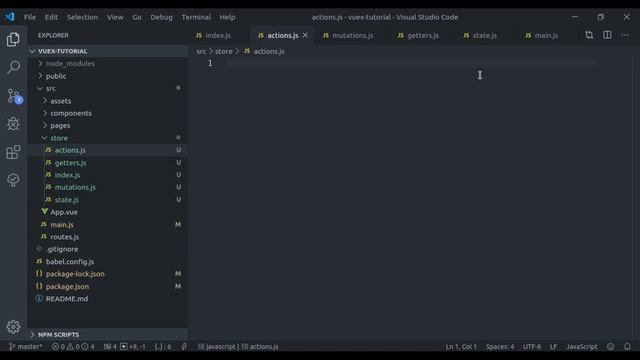Change file encoding UTF-8

click(x=532, y=347)
